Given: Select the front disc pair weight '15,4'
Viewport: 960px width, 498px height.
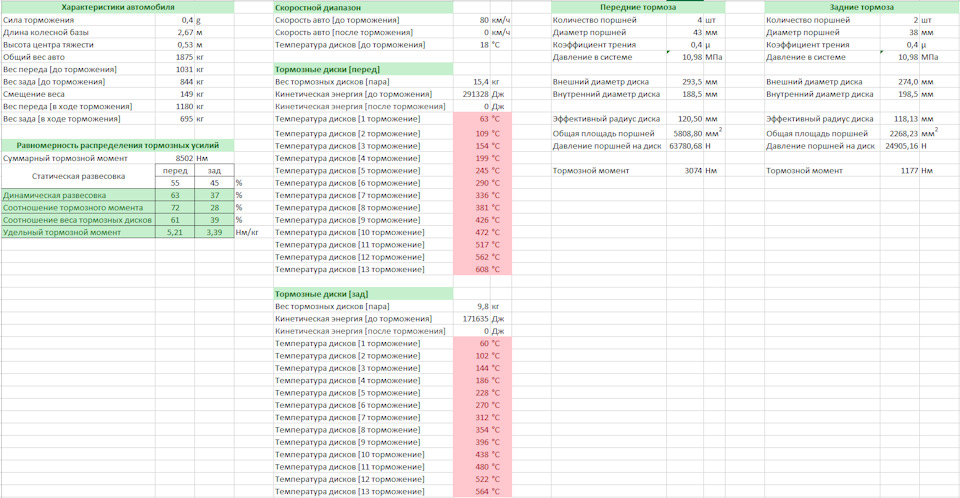Looking at the screenshot, I should point(471,81).
